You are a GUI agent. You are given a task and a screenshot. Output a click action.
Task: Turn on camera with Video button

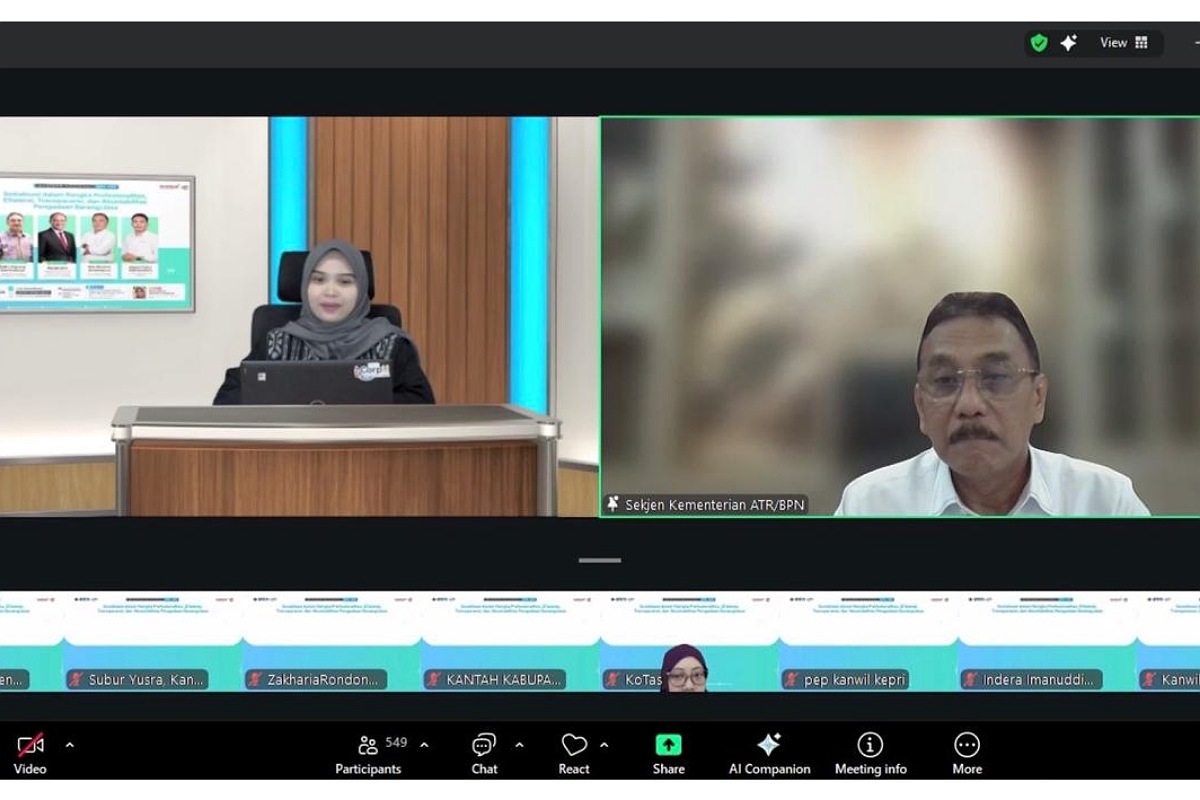pos(30,752)
